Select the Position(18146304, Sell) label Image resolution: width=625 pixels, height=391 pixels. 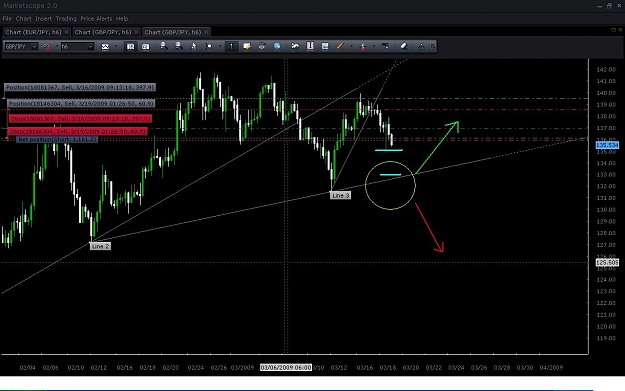pos(81,103)
